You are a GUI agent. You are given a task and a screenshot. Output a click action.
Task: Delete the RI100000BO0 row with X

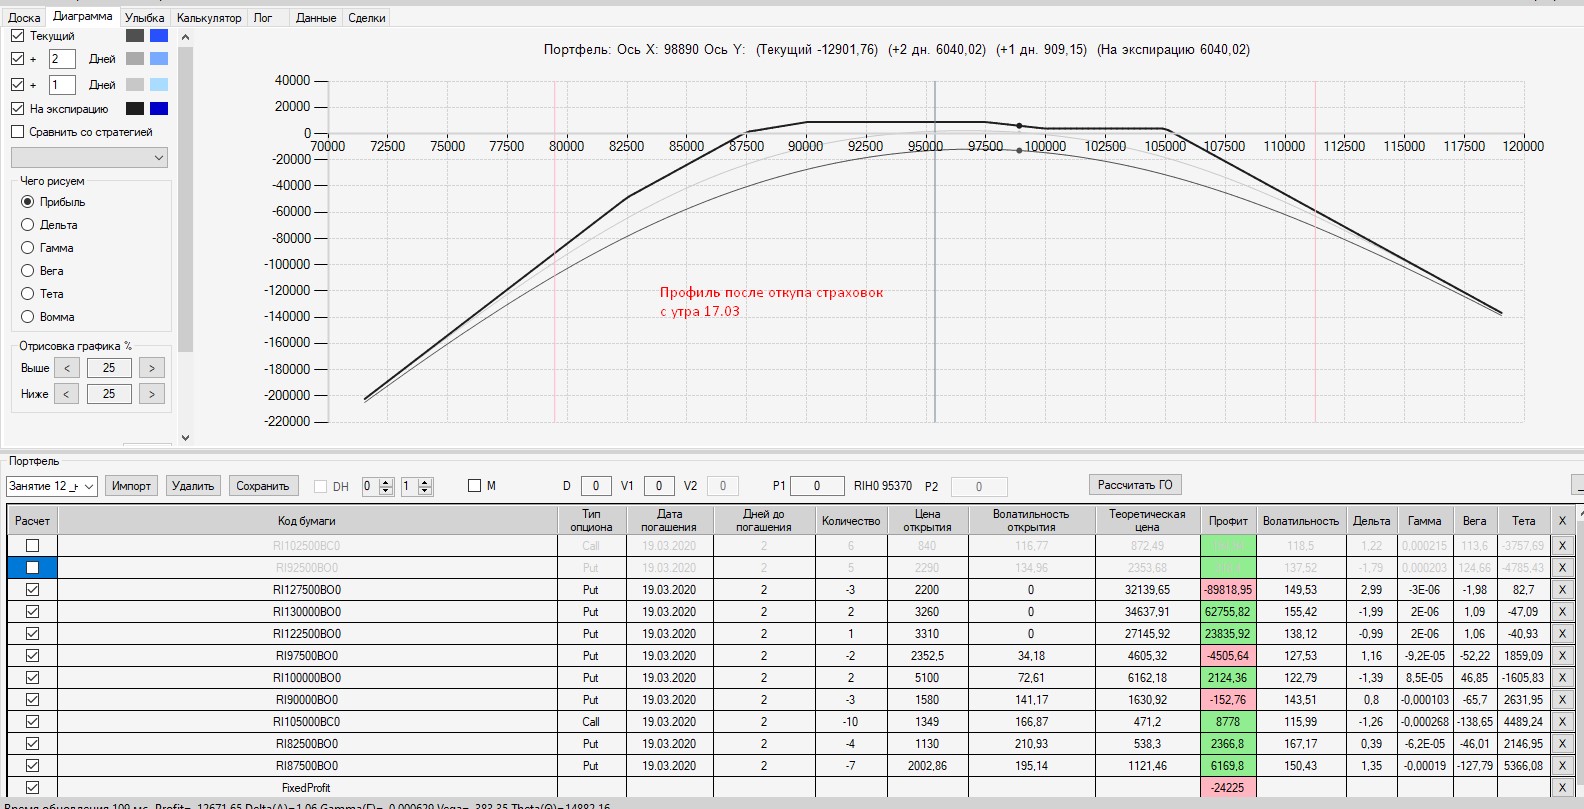coord(1562,678)
